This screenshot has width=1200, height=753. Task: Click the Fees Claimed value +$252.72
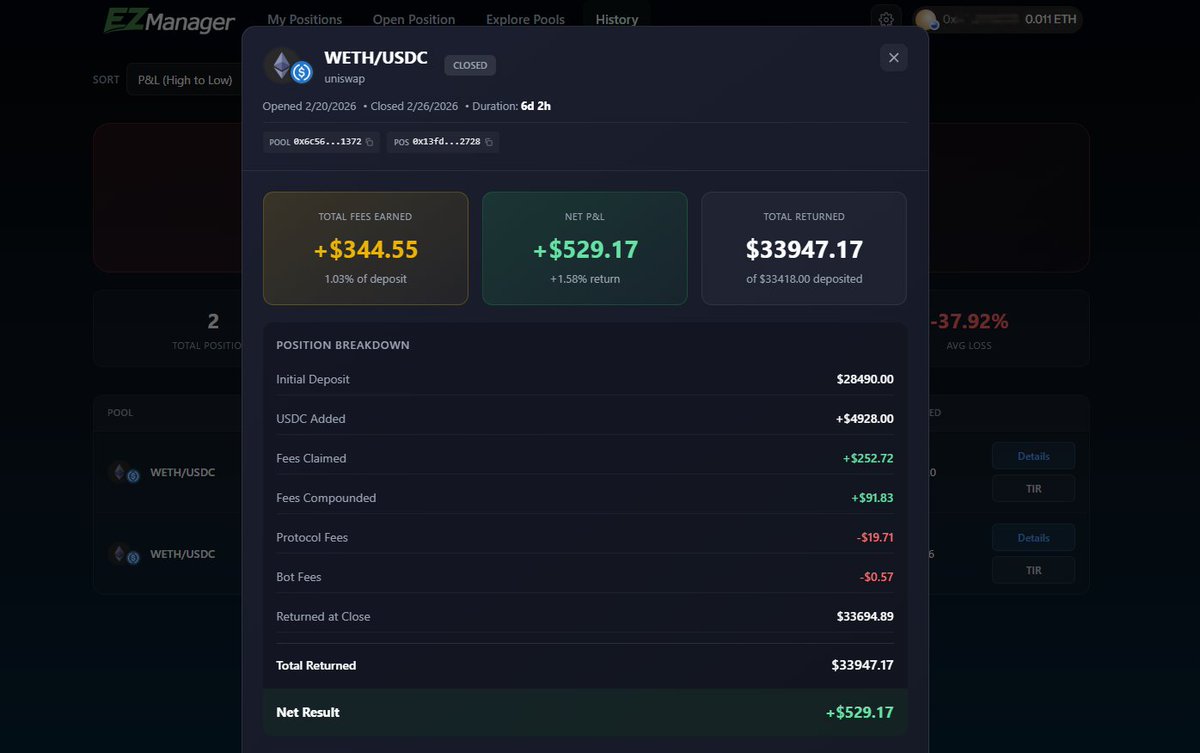point(868,459)
